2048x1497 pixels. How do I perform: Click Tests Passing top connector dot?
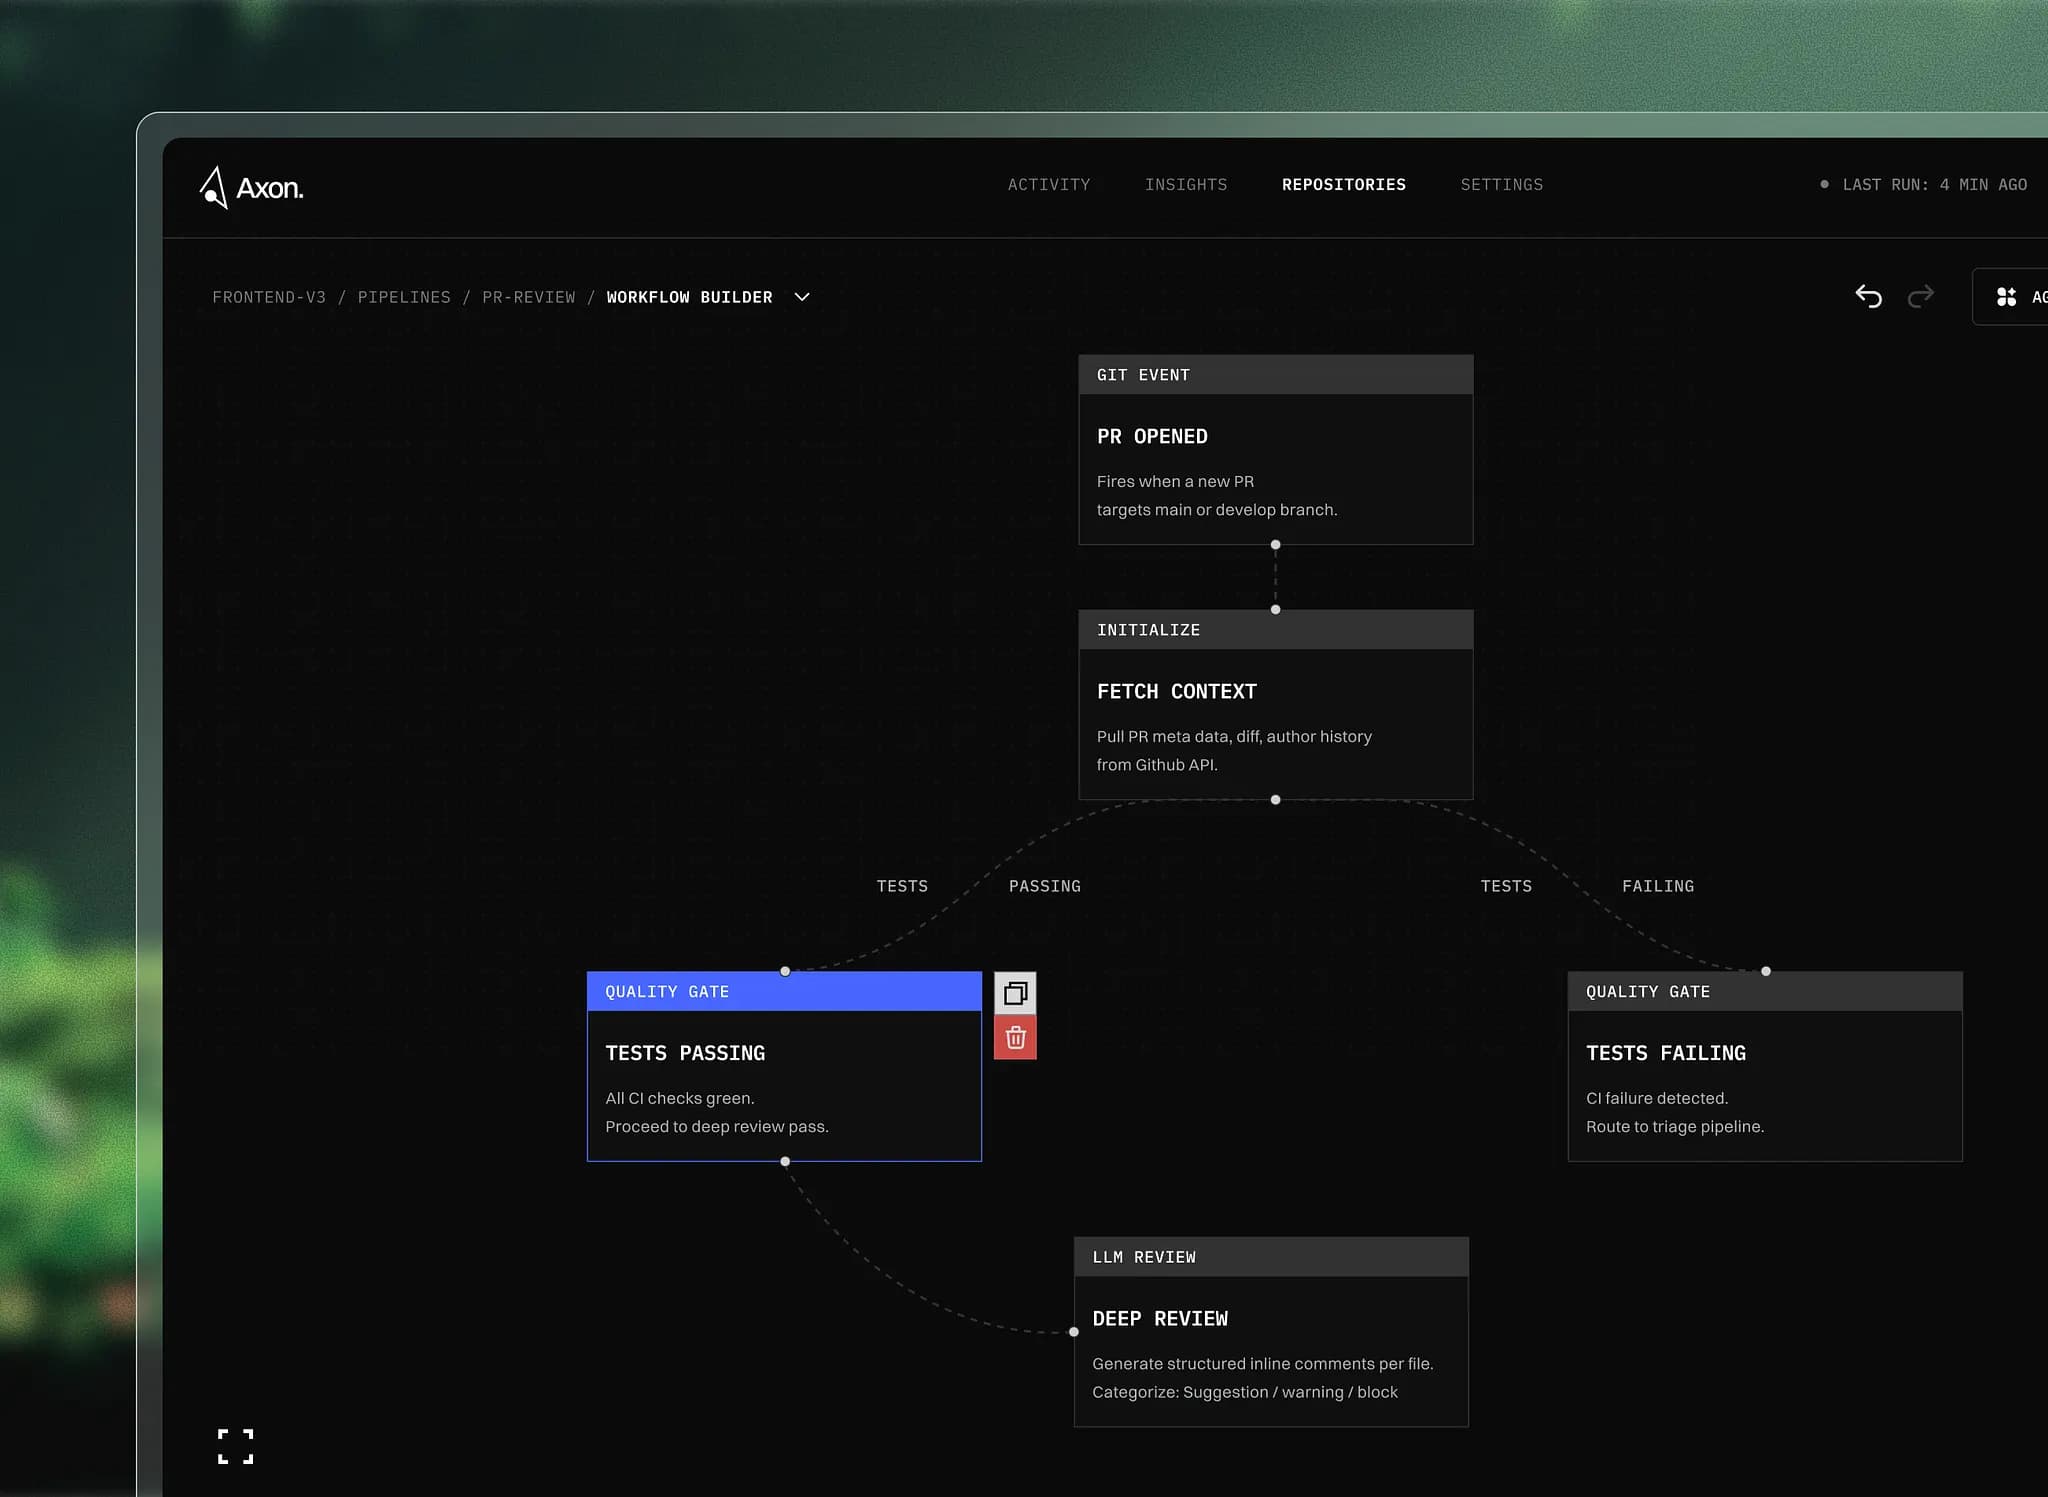point(785,971)
